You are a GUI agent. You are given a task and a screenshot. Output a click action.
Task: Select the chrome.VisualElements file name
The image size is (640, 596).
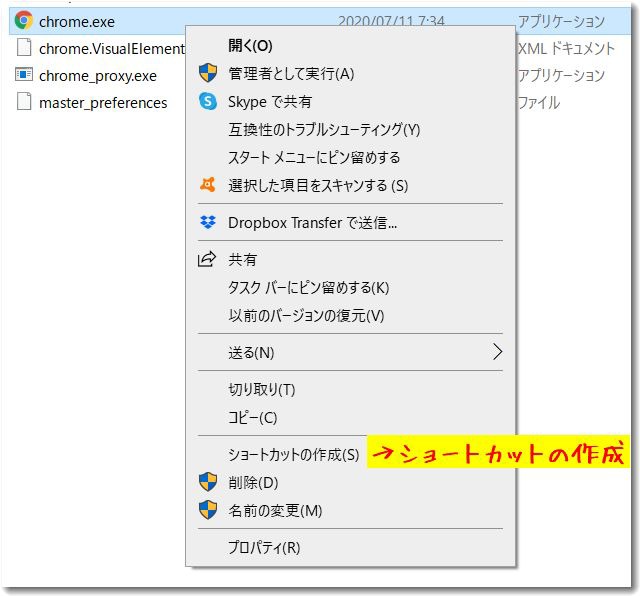click(112, 49)
